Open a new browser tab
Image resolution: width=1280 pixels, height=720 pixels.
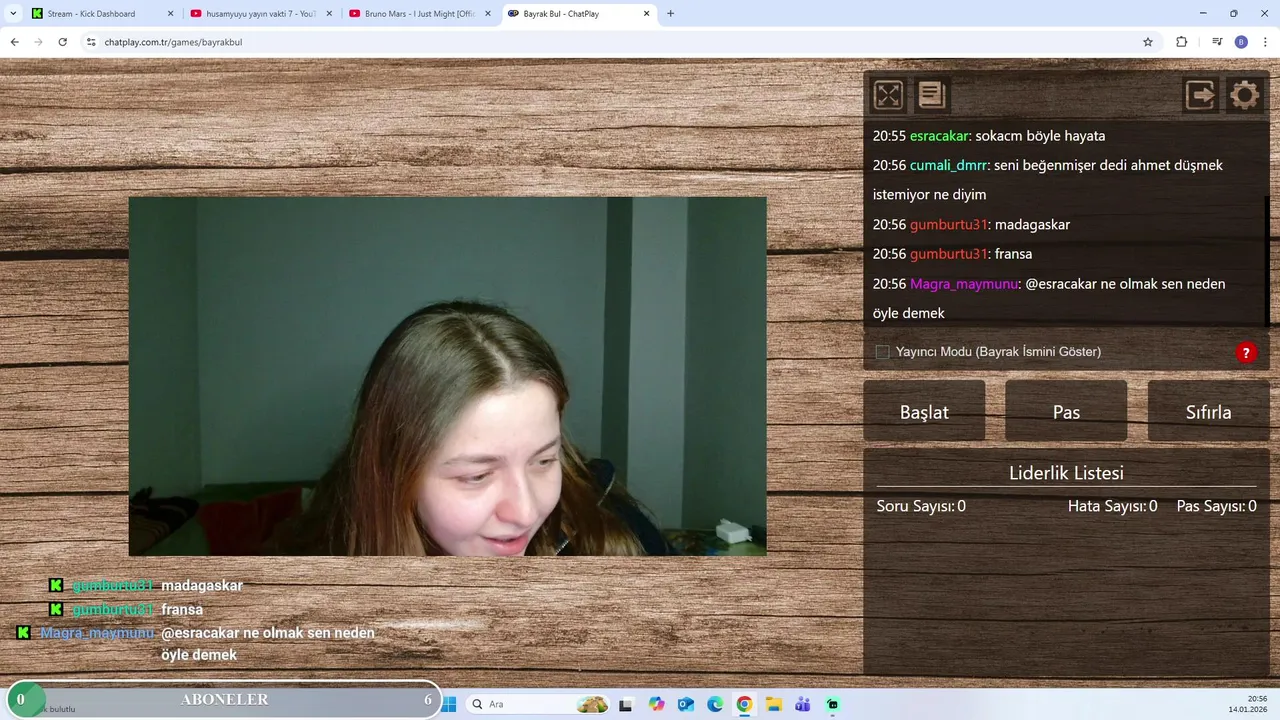tap(670, 14)
